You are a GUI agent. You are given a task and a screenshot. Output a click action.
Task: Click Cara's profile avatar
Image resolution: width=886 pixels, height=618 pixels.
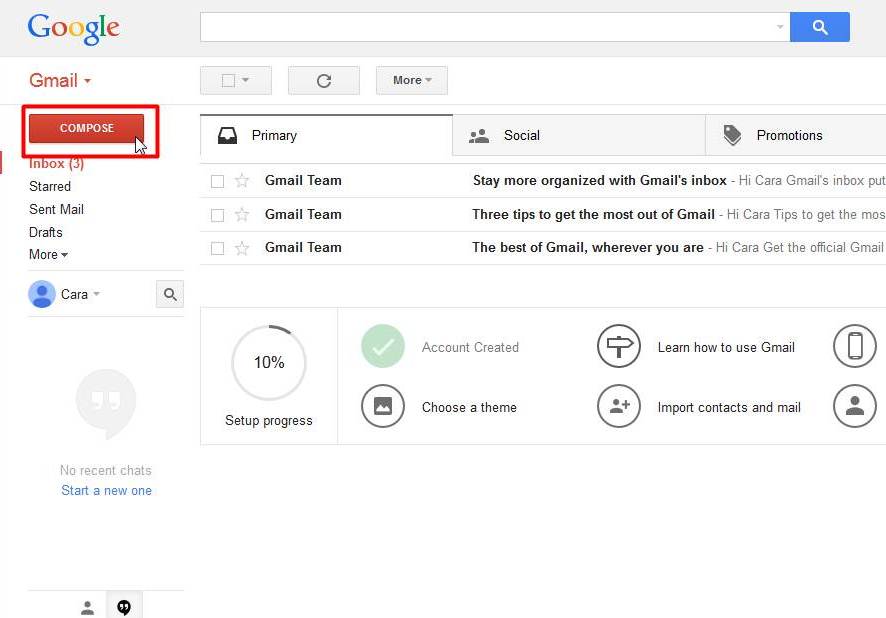pyautogui.click(x=42, y=294)
